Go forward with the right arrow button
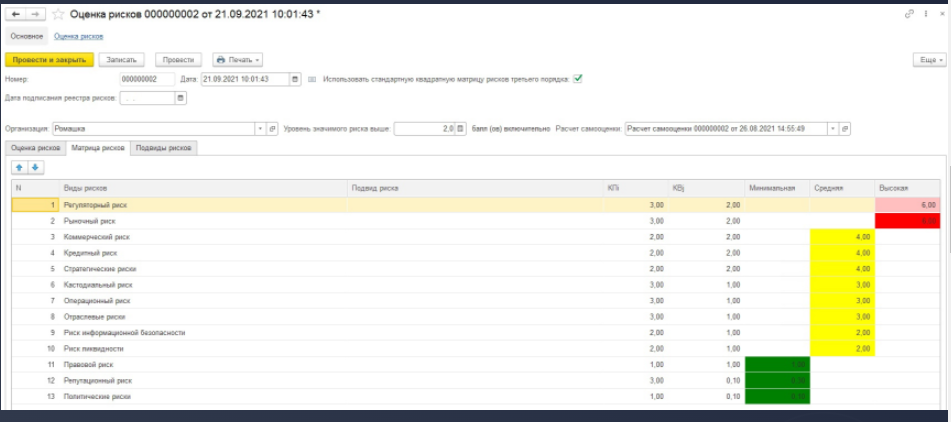Screen dimensions: 951x422 (x=35, y=13)
